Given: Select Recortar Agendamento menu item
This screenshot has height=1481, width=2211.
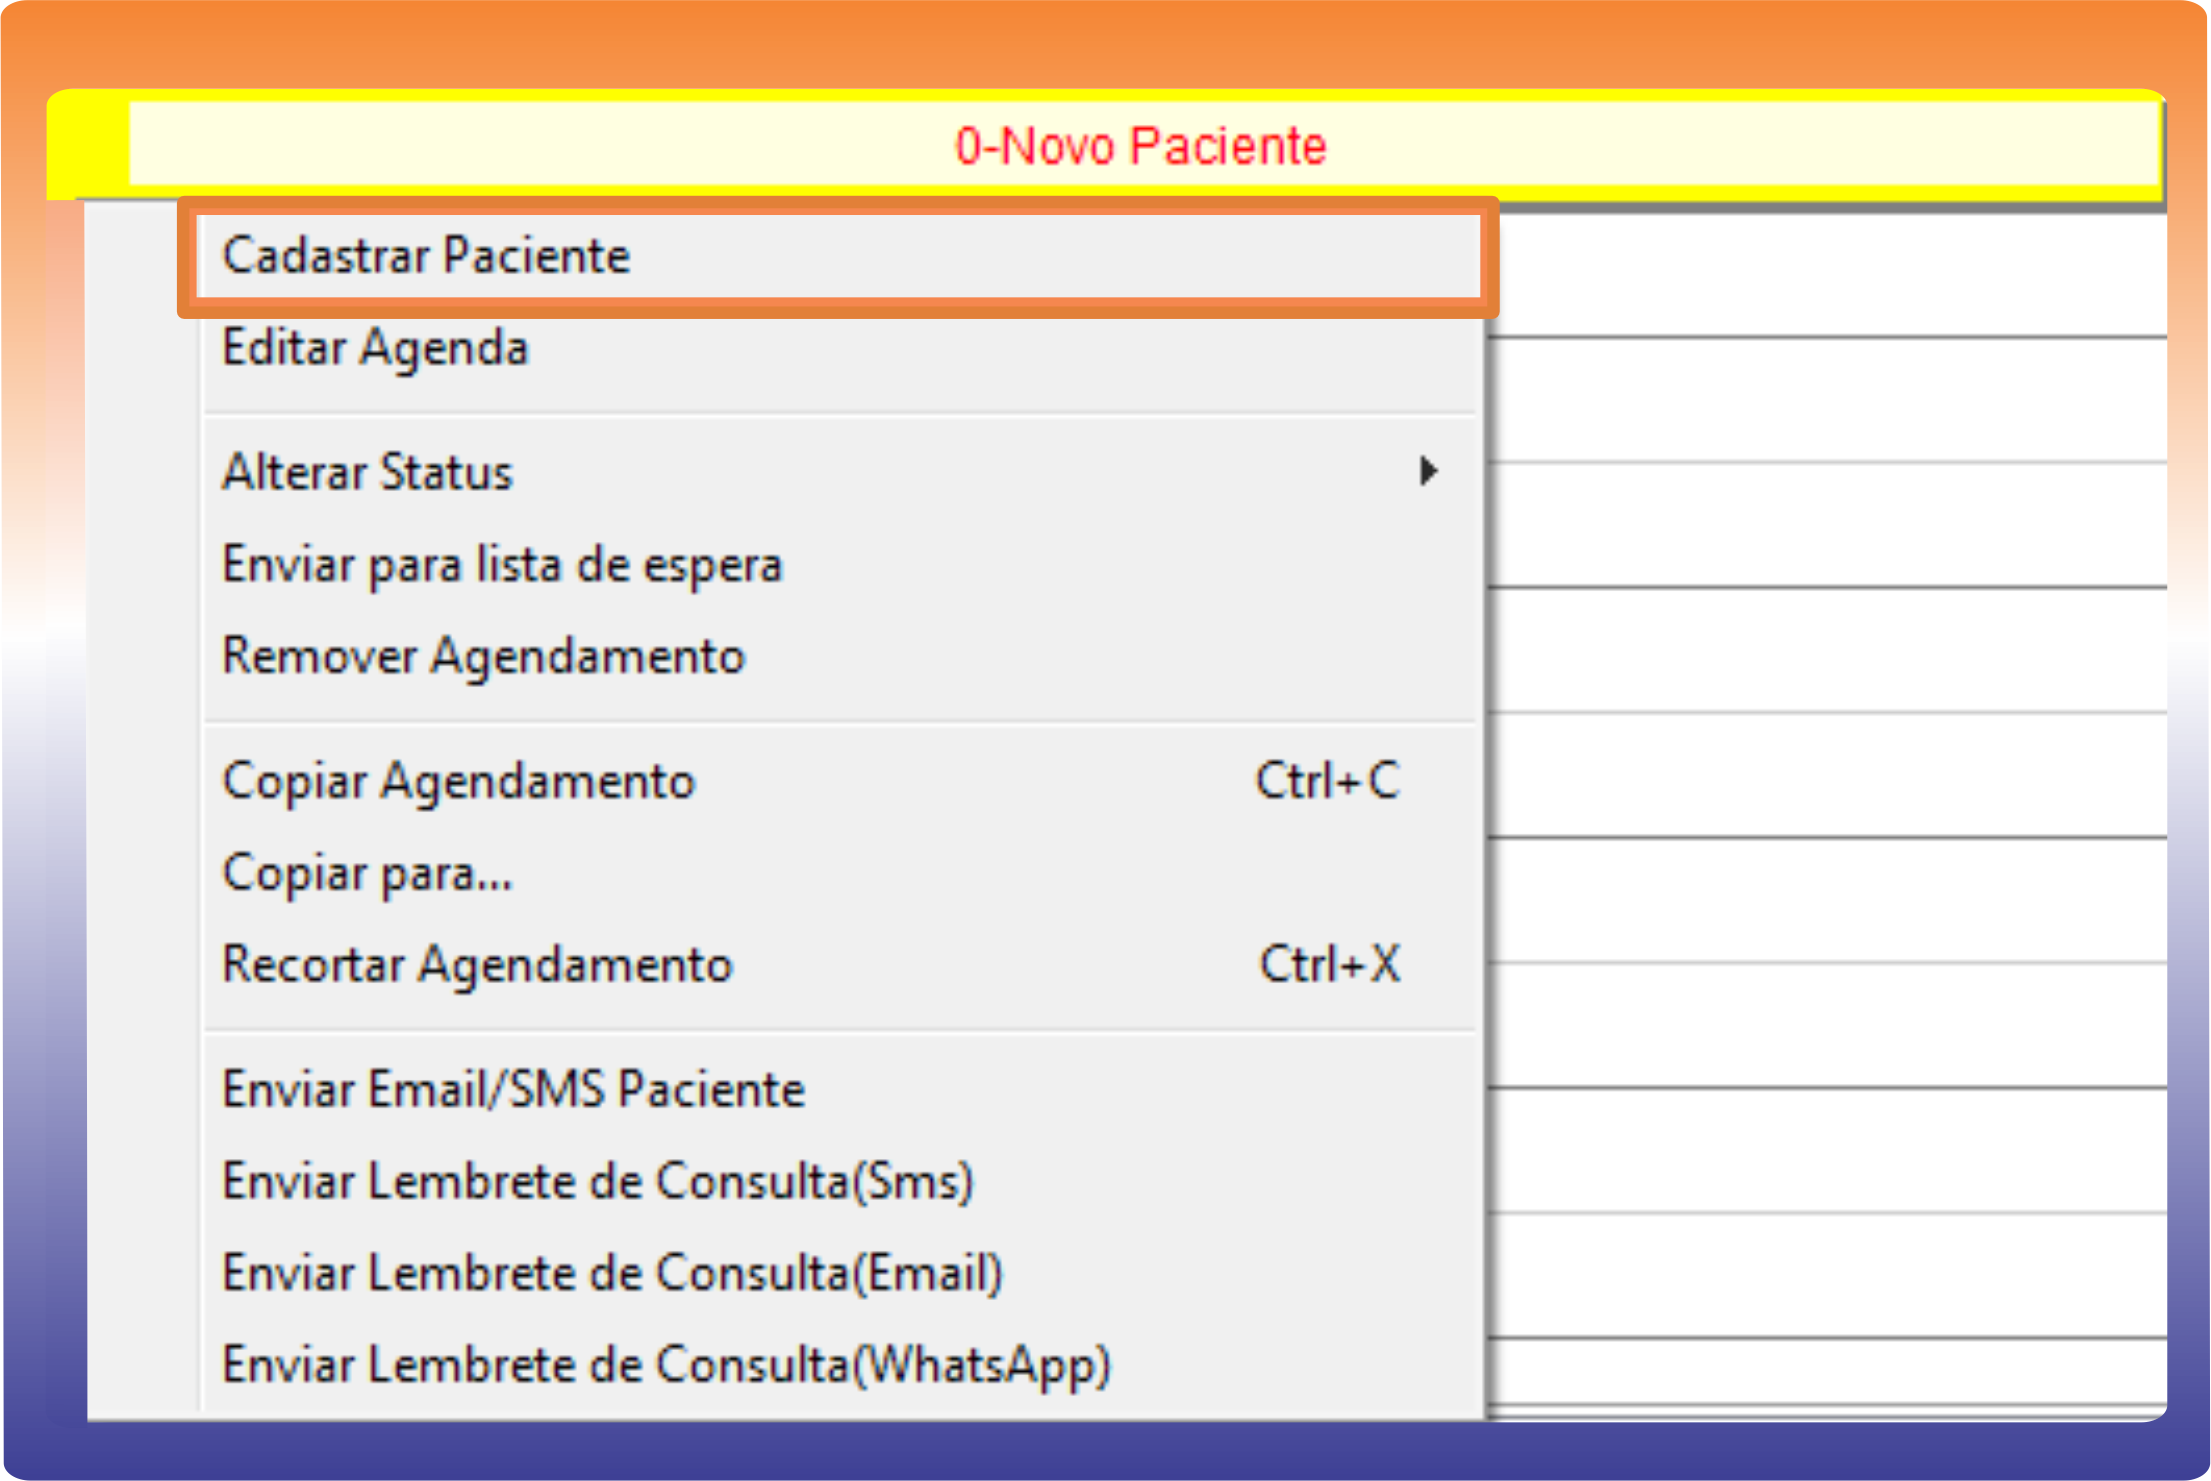Looking at the screenshot, I should pyautogui.click(x=478, y=965).
